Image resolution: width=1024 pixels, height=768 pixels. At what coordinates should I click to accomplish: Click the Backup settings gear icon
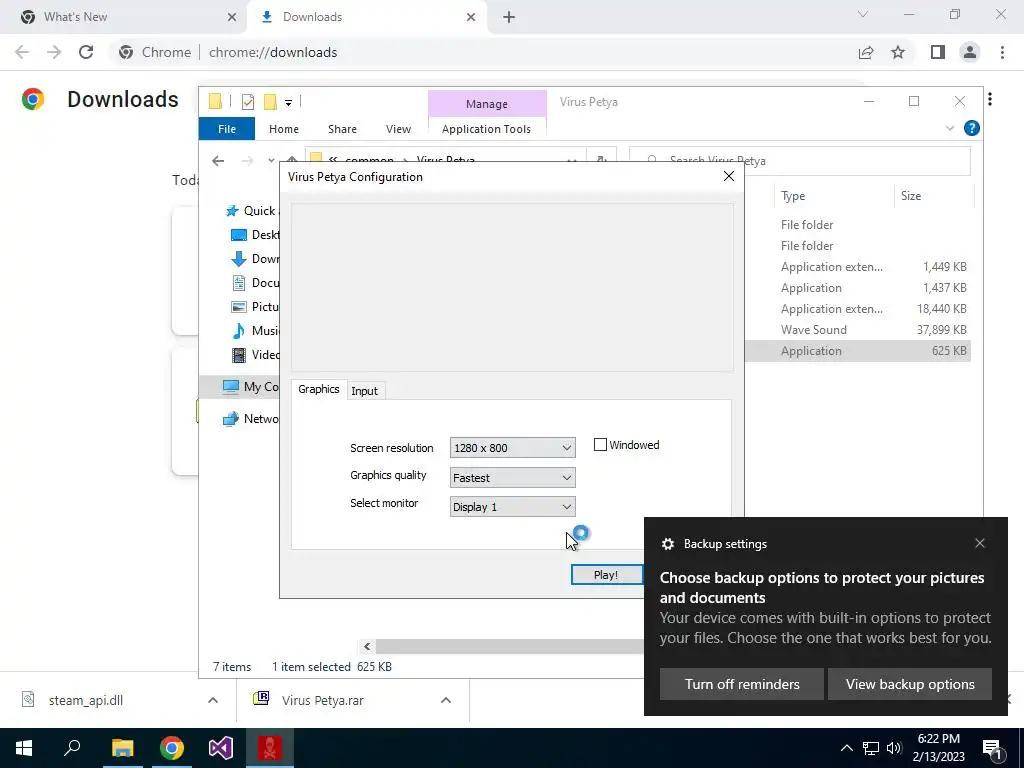tap(667, 543)
